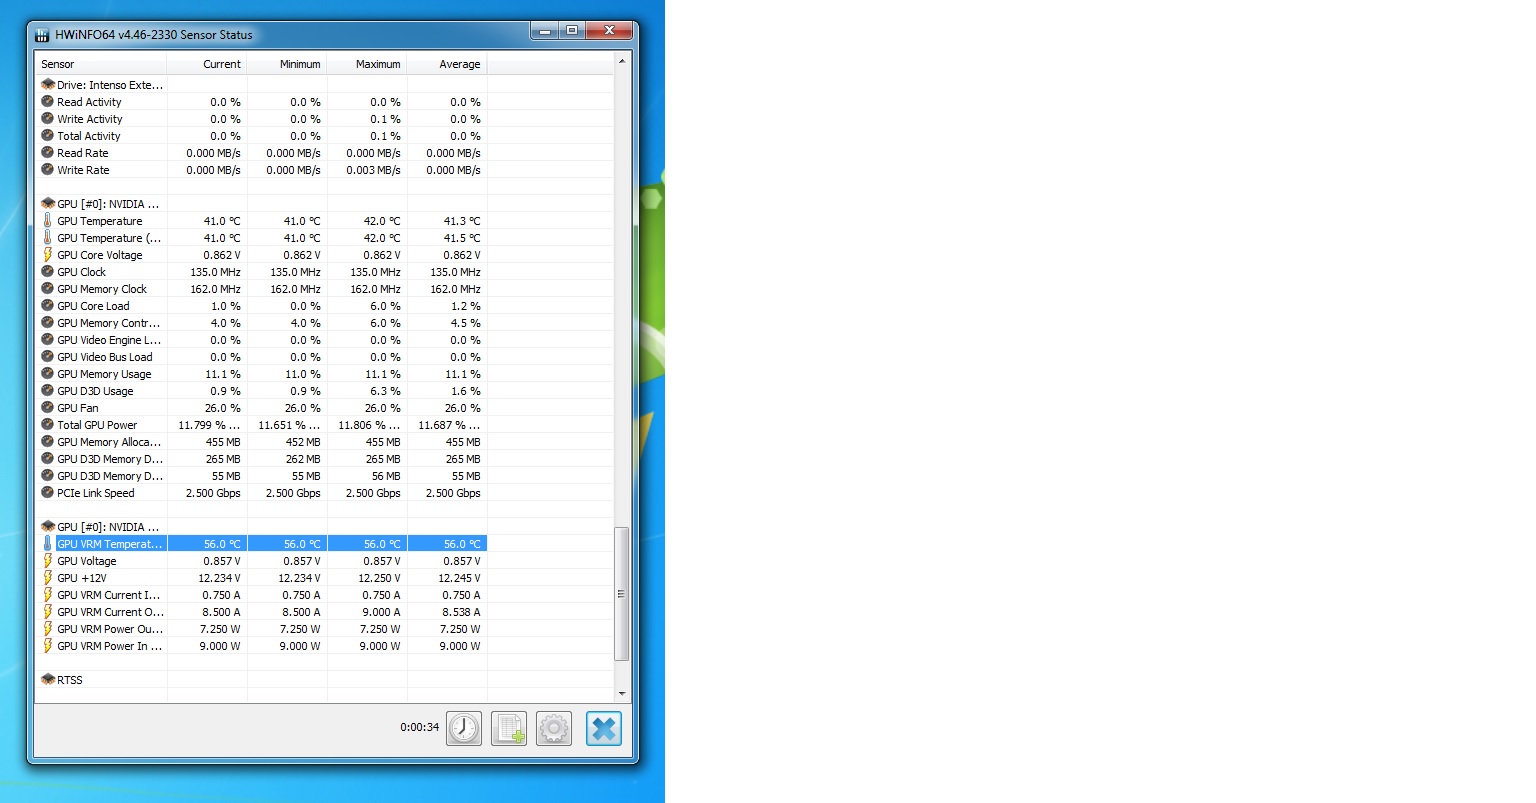Click the lightning icon beside GPU +12V
Screen dimensions: 1536x803
pos(47,578)
